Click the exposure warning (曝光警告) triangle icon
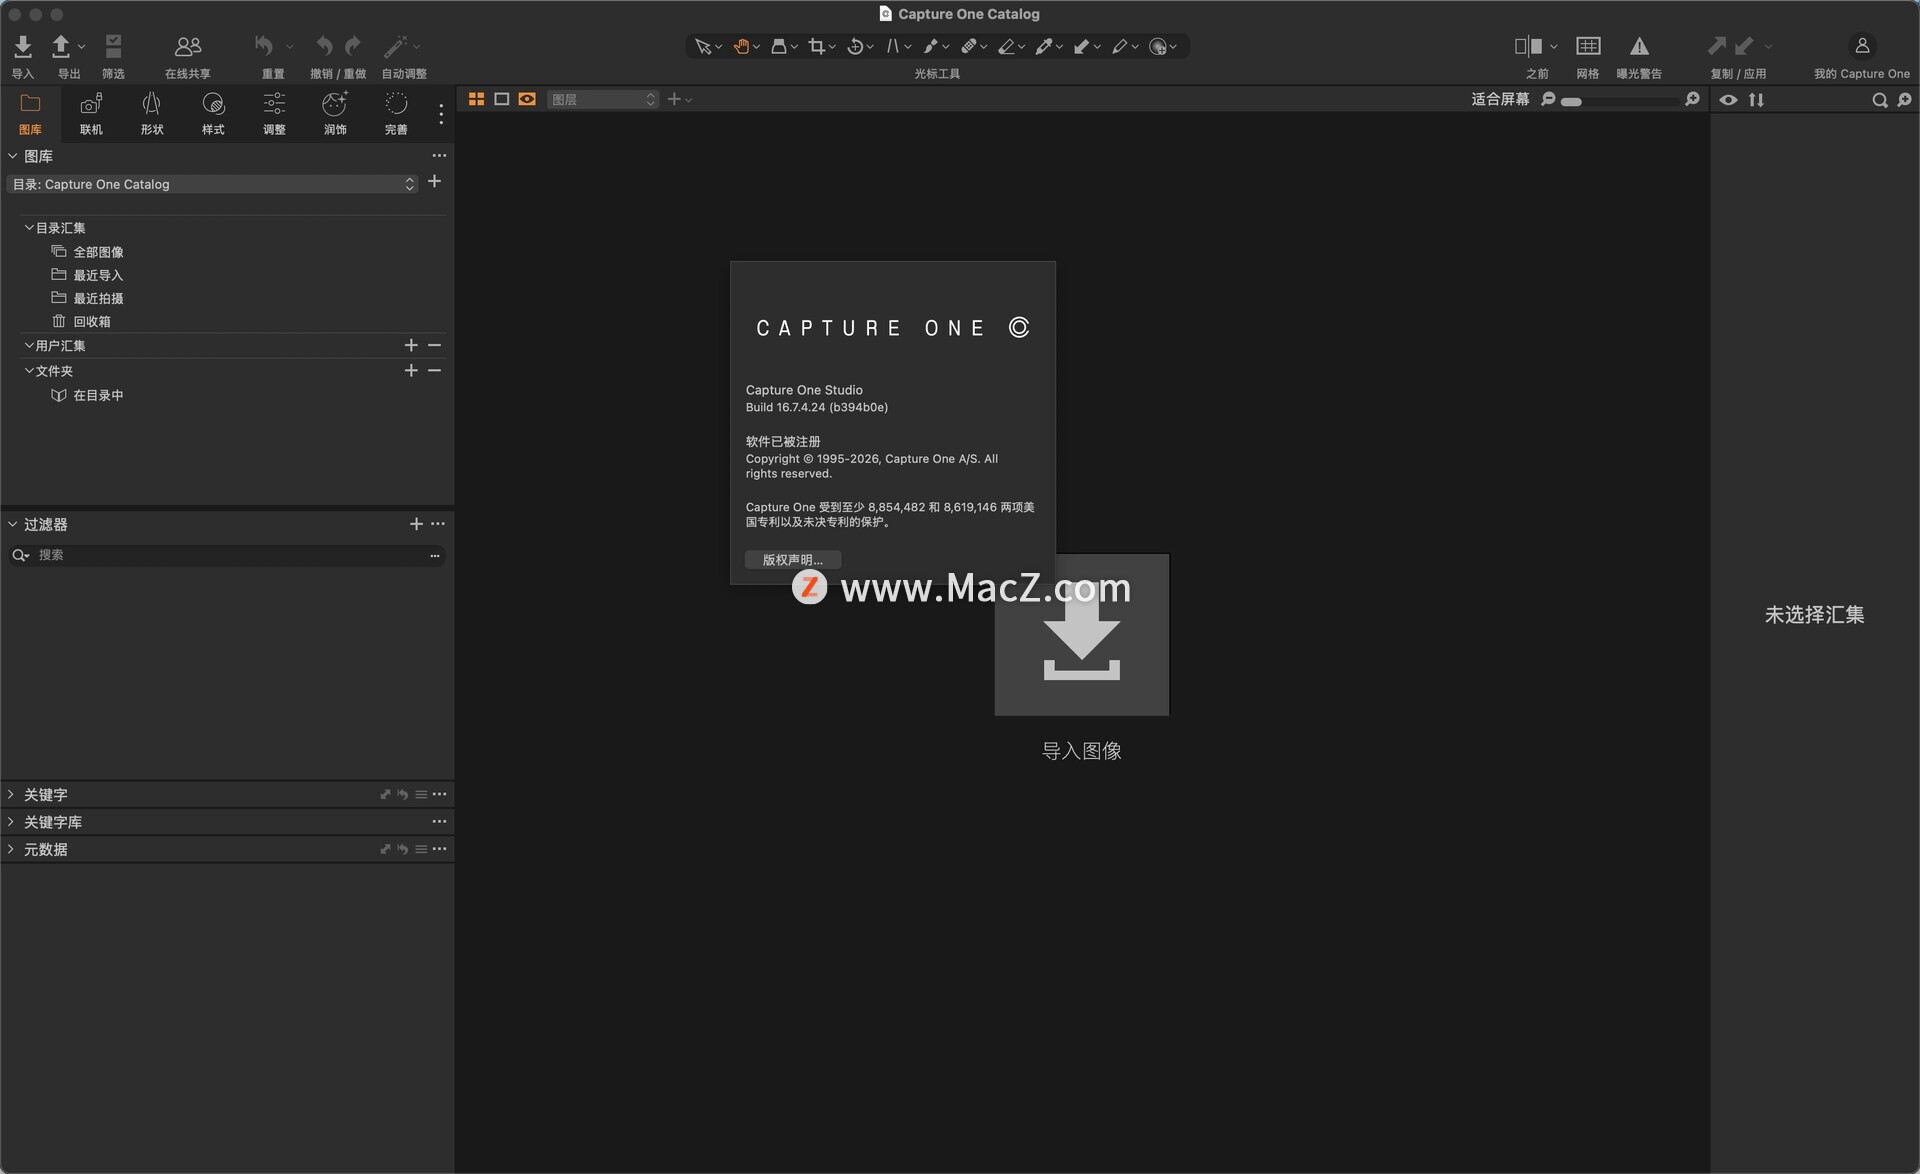1920x1174 pixels. point(1639,47)
